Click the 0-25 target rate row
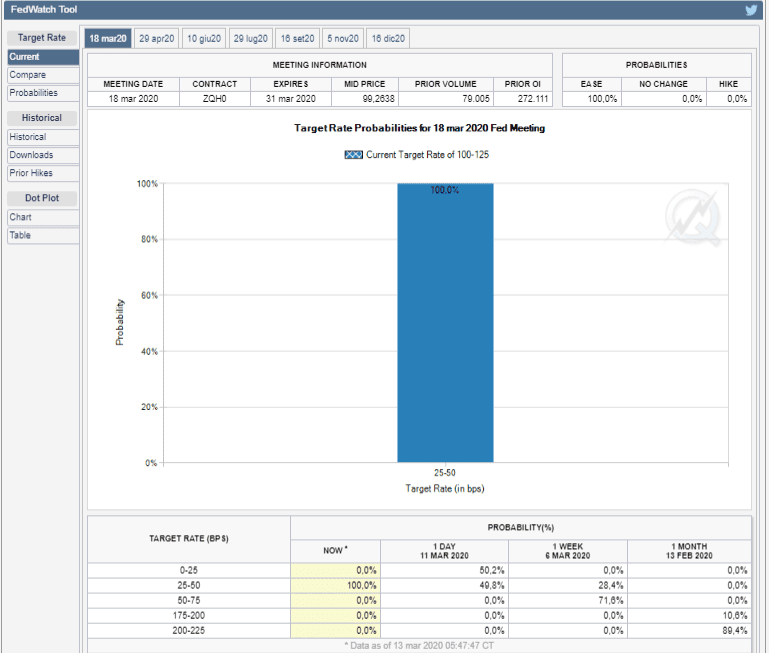 coord(419,571)
